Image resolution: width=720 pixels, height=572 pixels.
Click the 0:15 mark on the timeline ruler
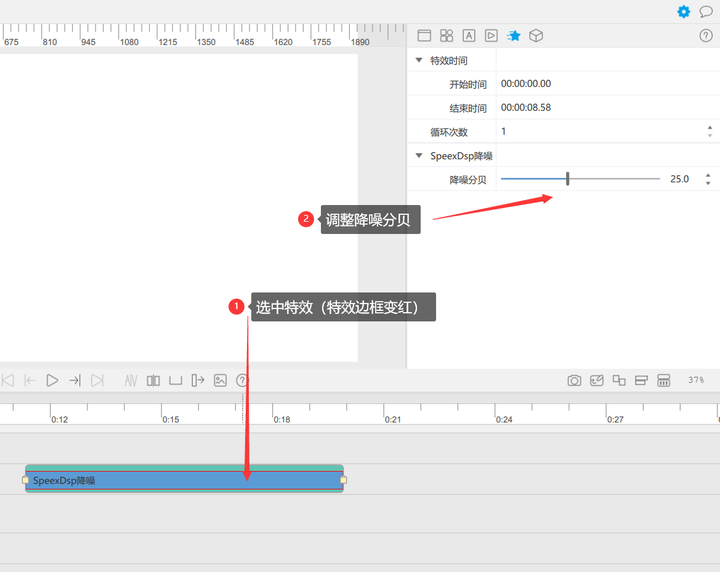170,419
